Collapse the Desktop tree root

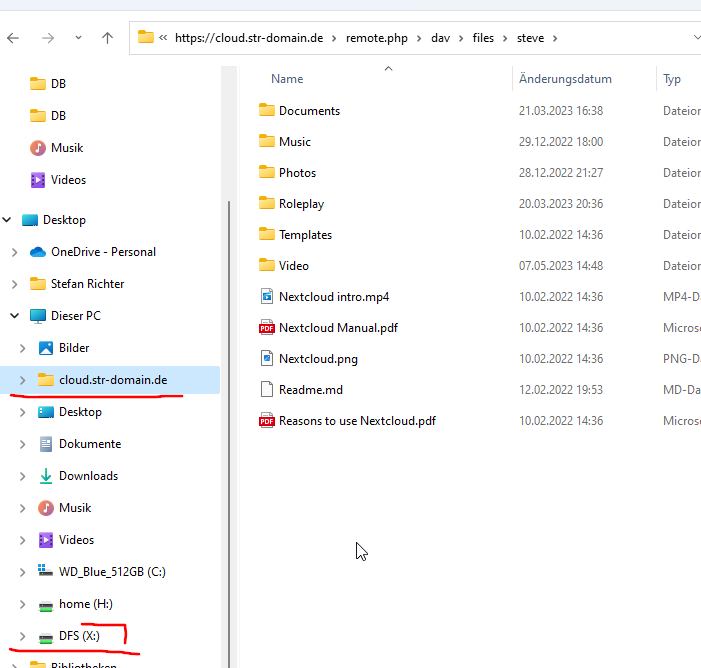7,220
